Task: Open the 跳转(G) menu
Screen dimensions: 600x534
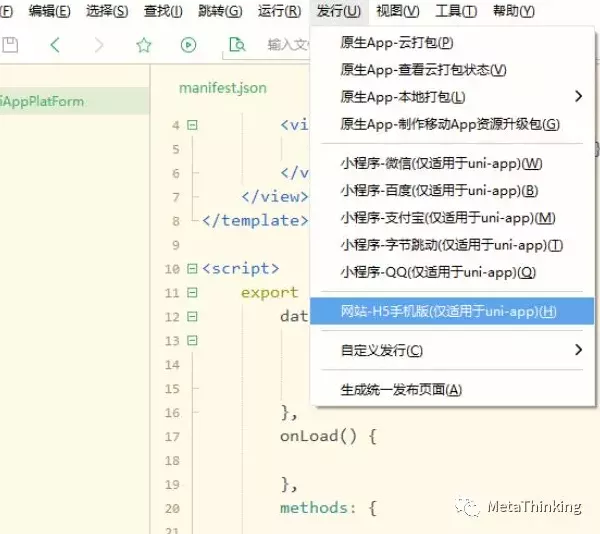Action: [220, 11]
